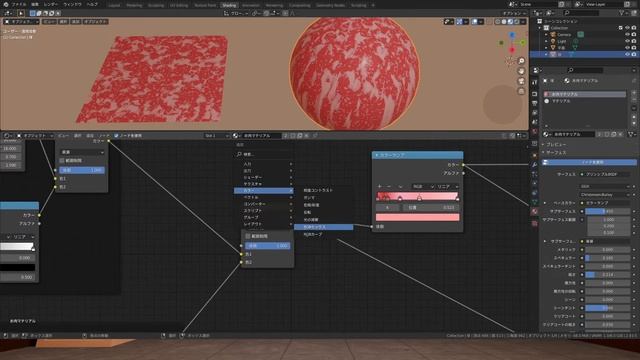Image resolution: width=640 pixels, height=360 pixels.
Task: Select material preview shading icon
Action: [510, 21]
